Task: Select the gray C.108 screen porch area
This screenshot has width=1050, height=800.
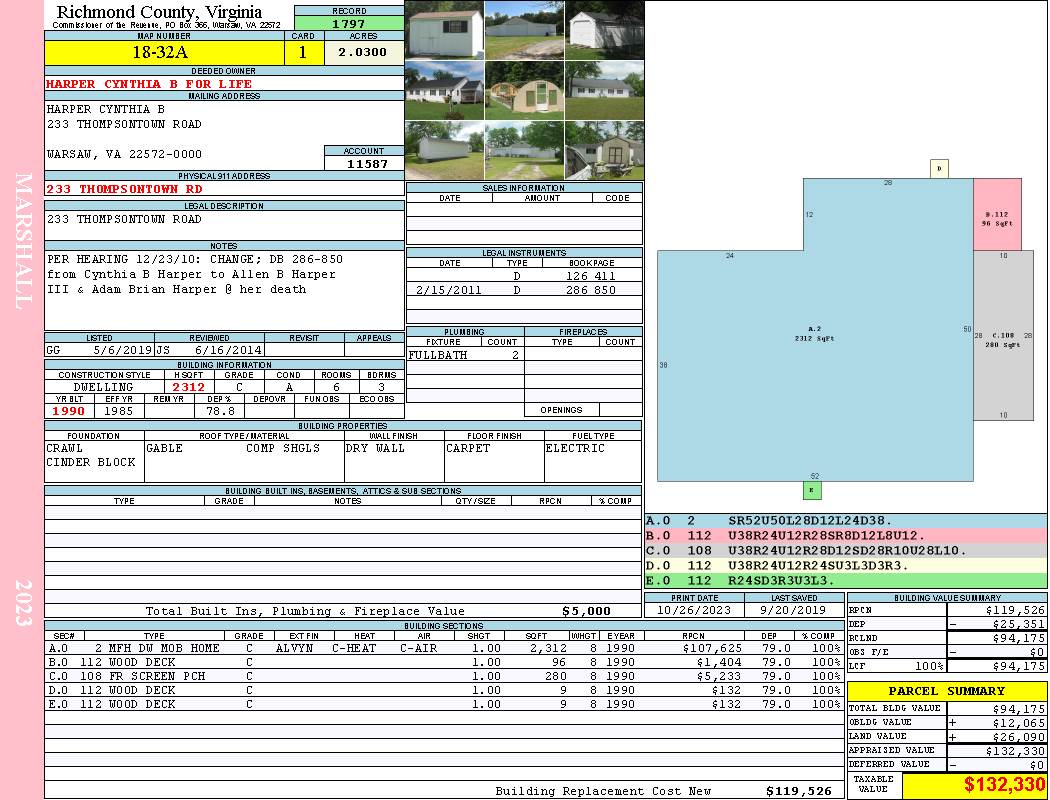Action: pyautogui.click(x=1003, y=340)
